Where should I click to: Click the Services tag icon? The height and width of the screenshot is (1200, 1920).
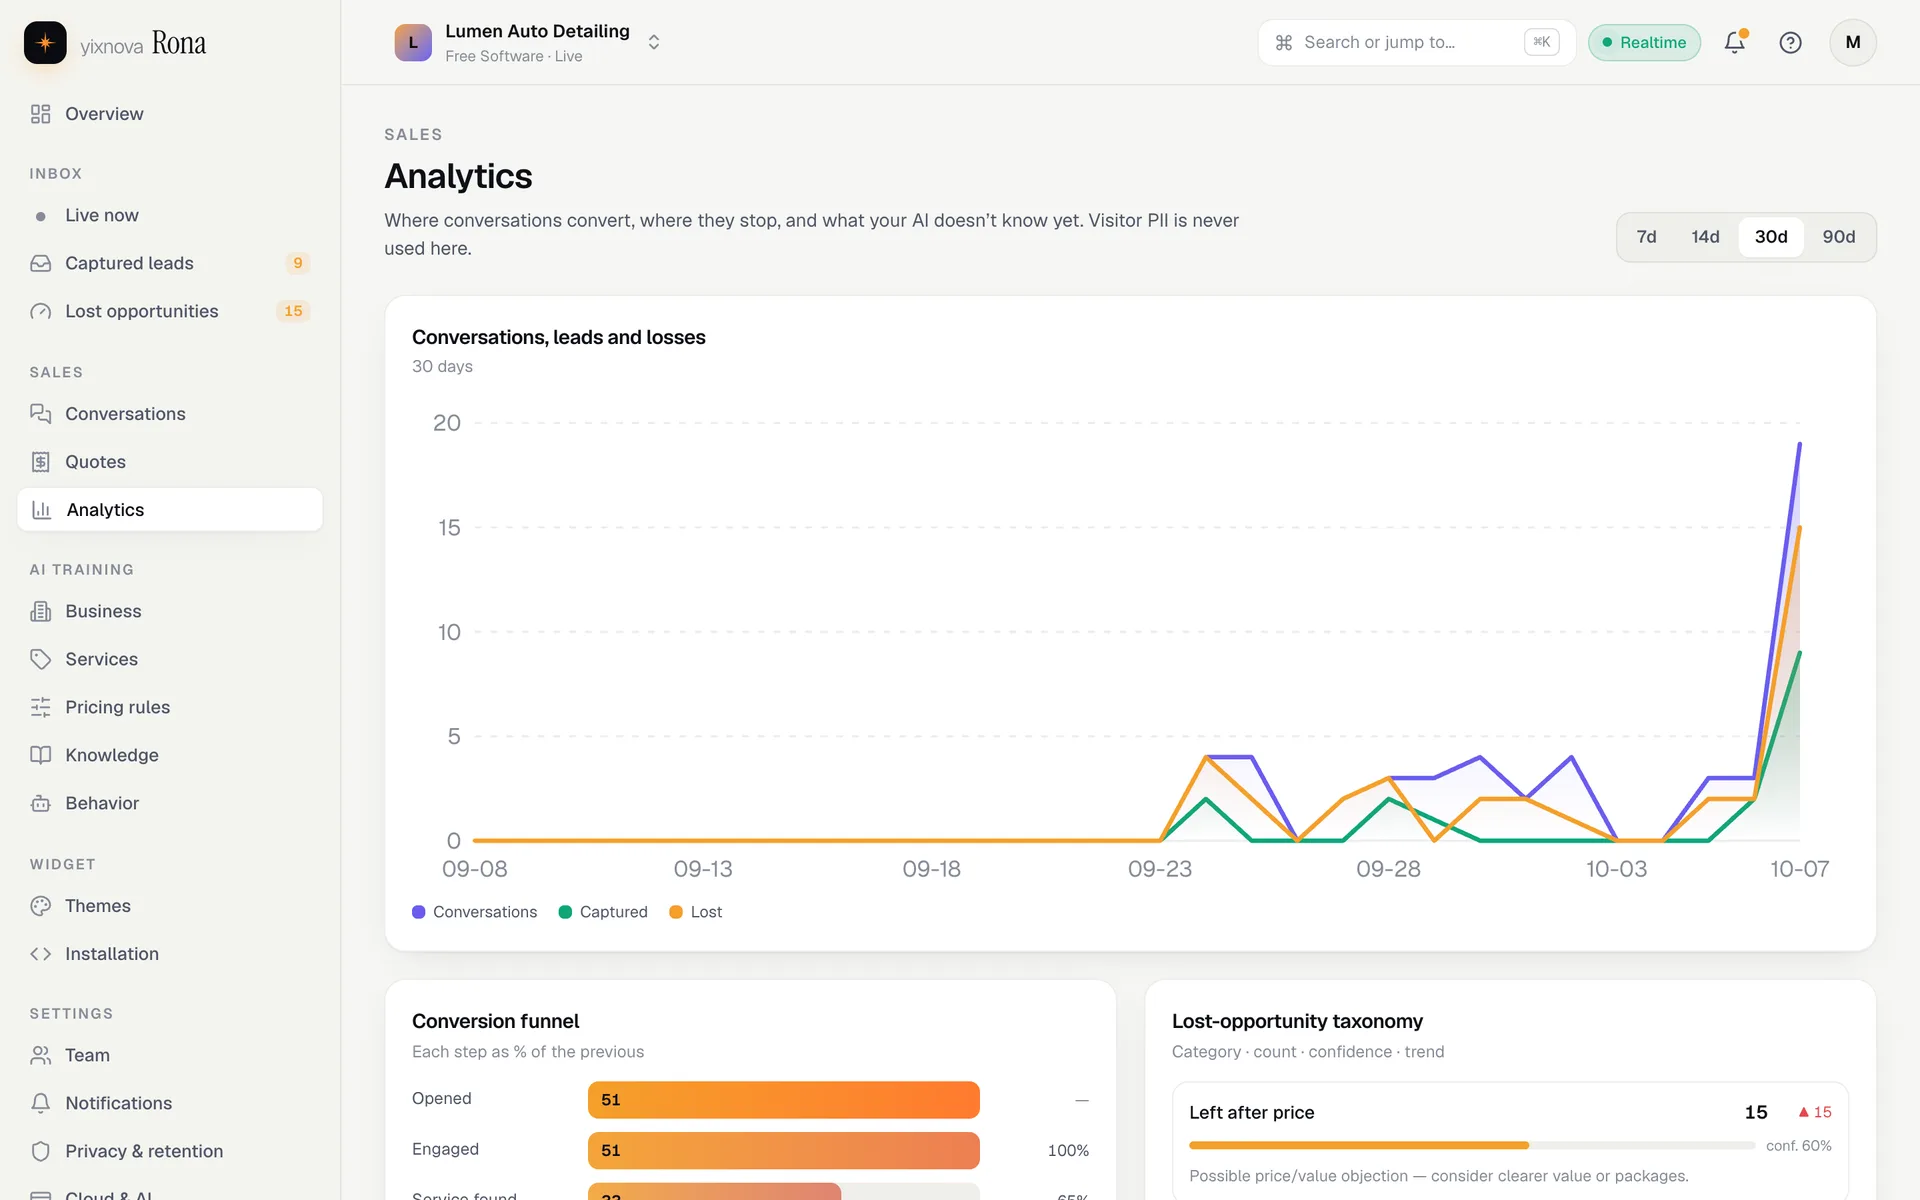pos(40,659)
